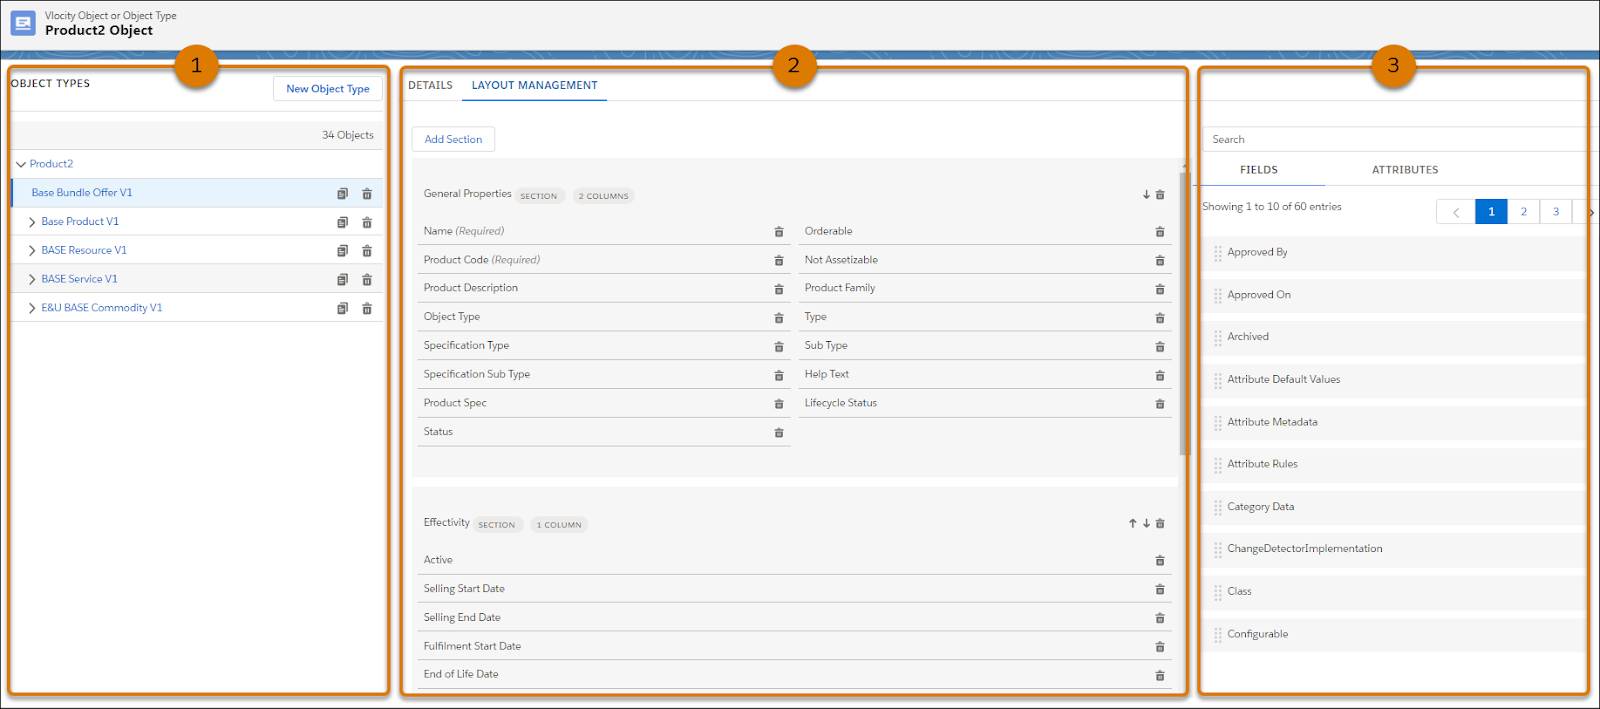Expand the BASE Resource V1 node

(32, 251)
